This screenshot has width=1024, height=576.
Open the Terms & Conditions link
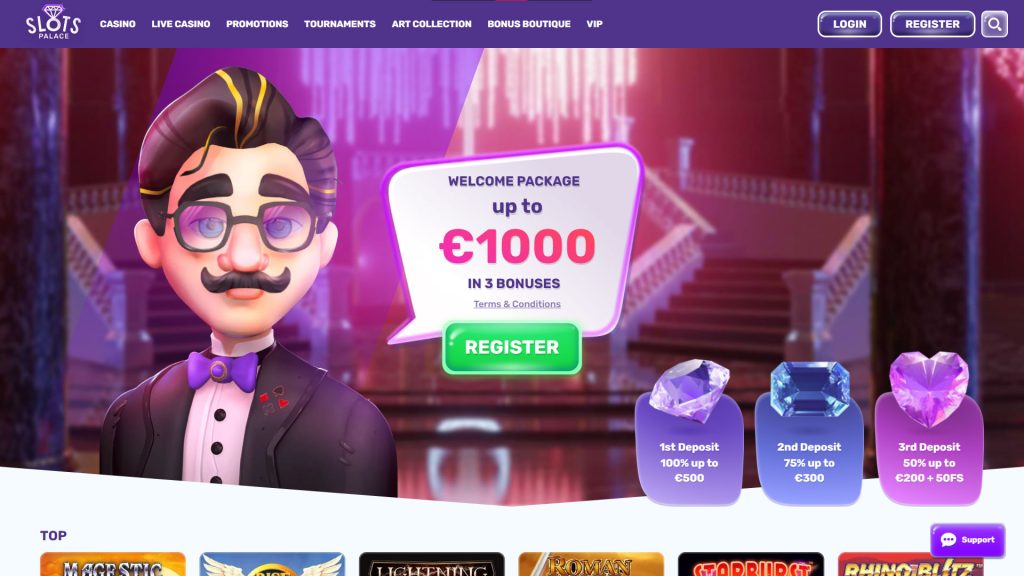coord(517,304)
